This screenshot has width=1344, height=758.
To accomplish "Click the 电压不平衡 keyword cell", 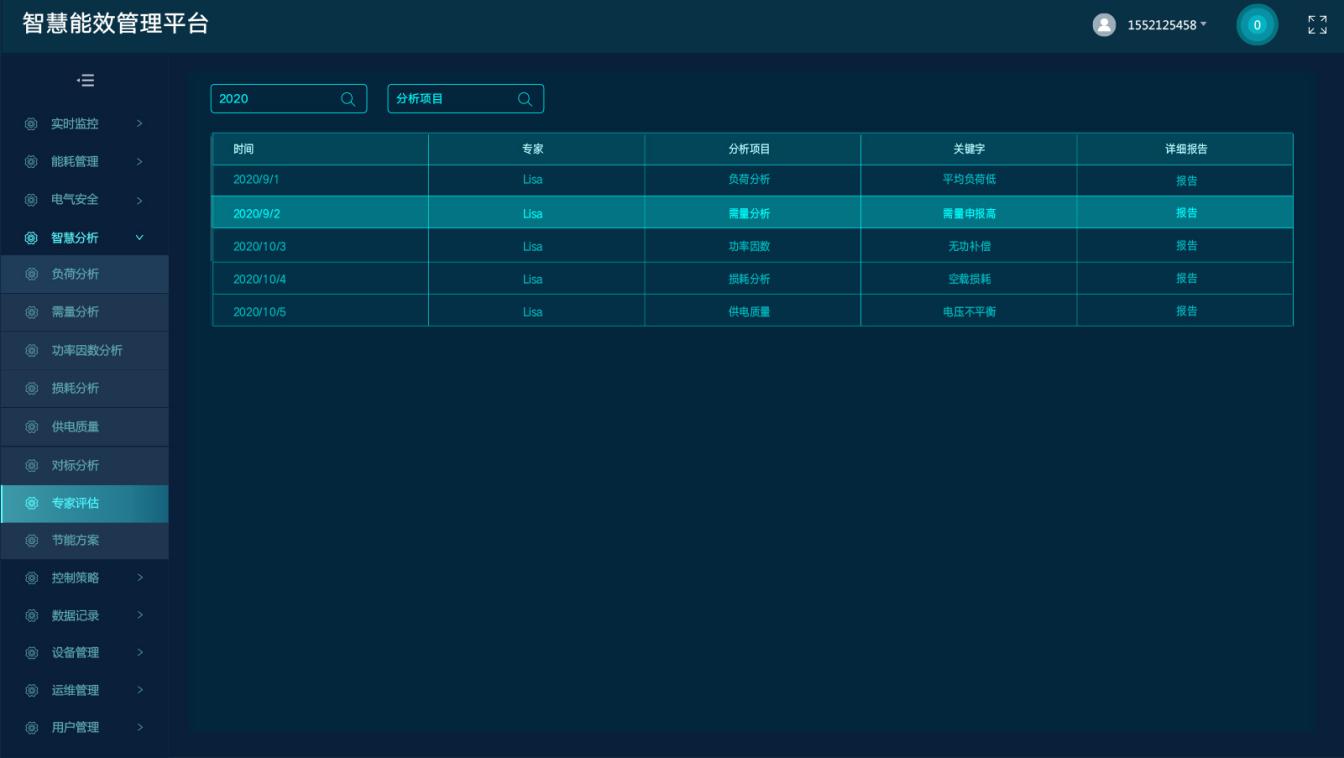I will click(969, 312).
